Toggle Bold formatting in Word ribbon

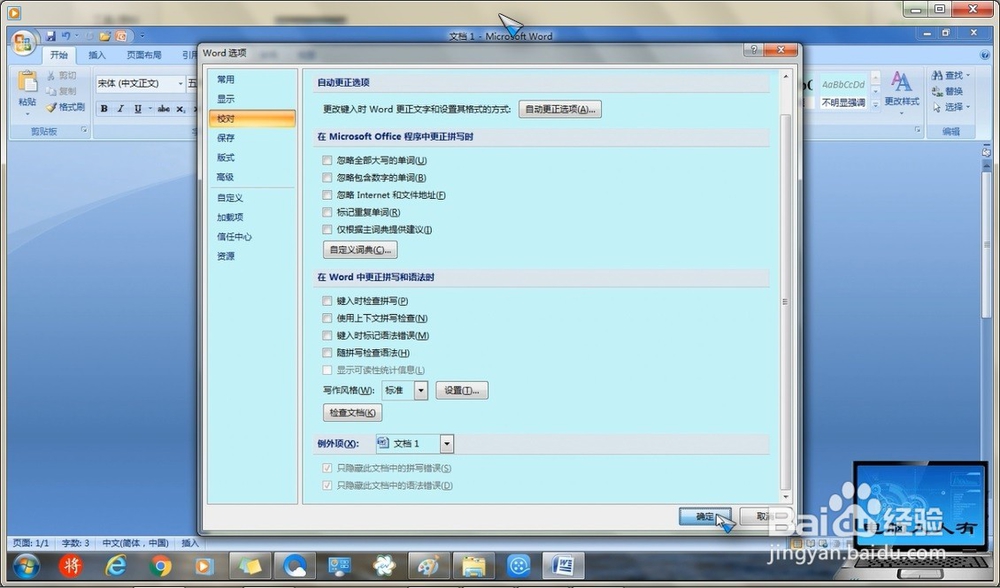pos(104,109)
